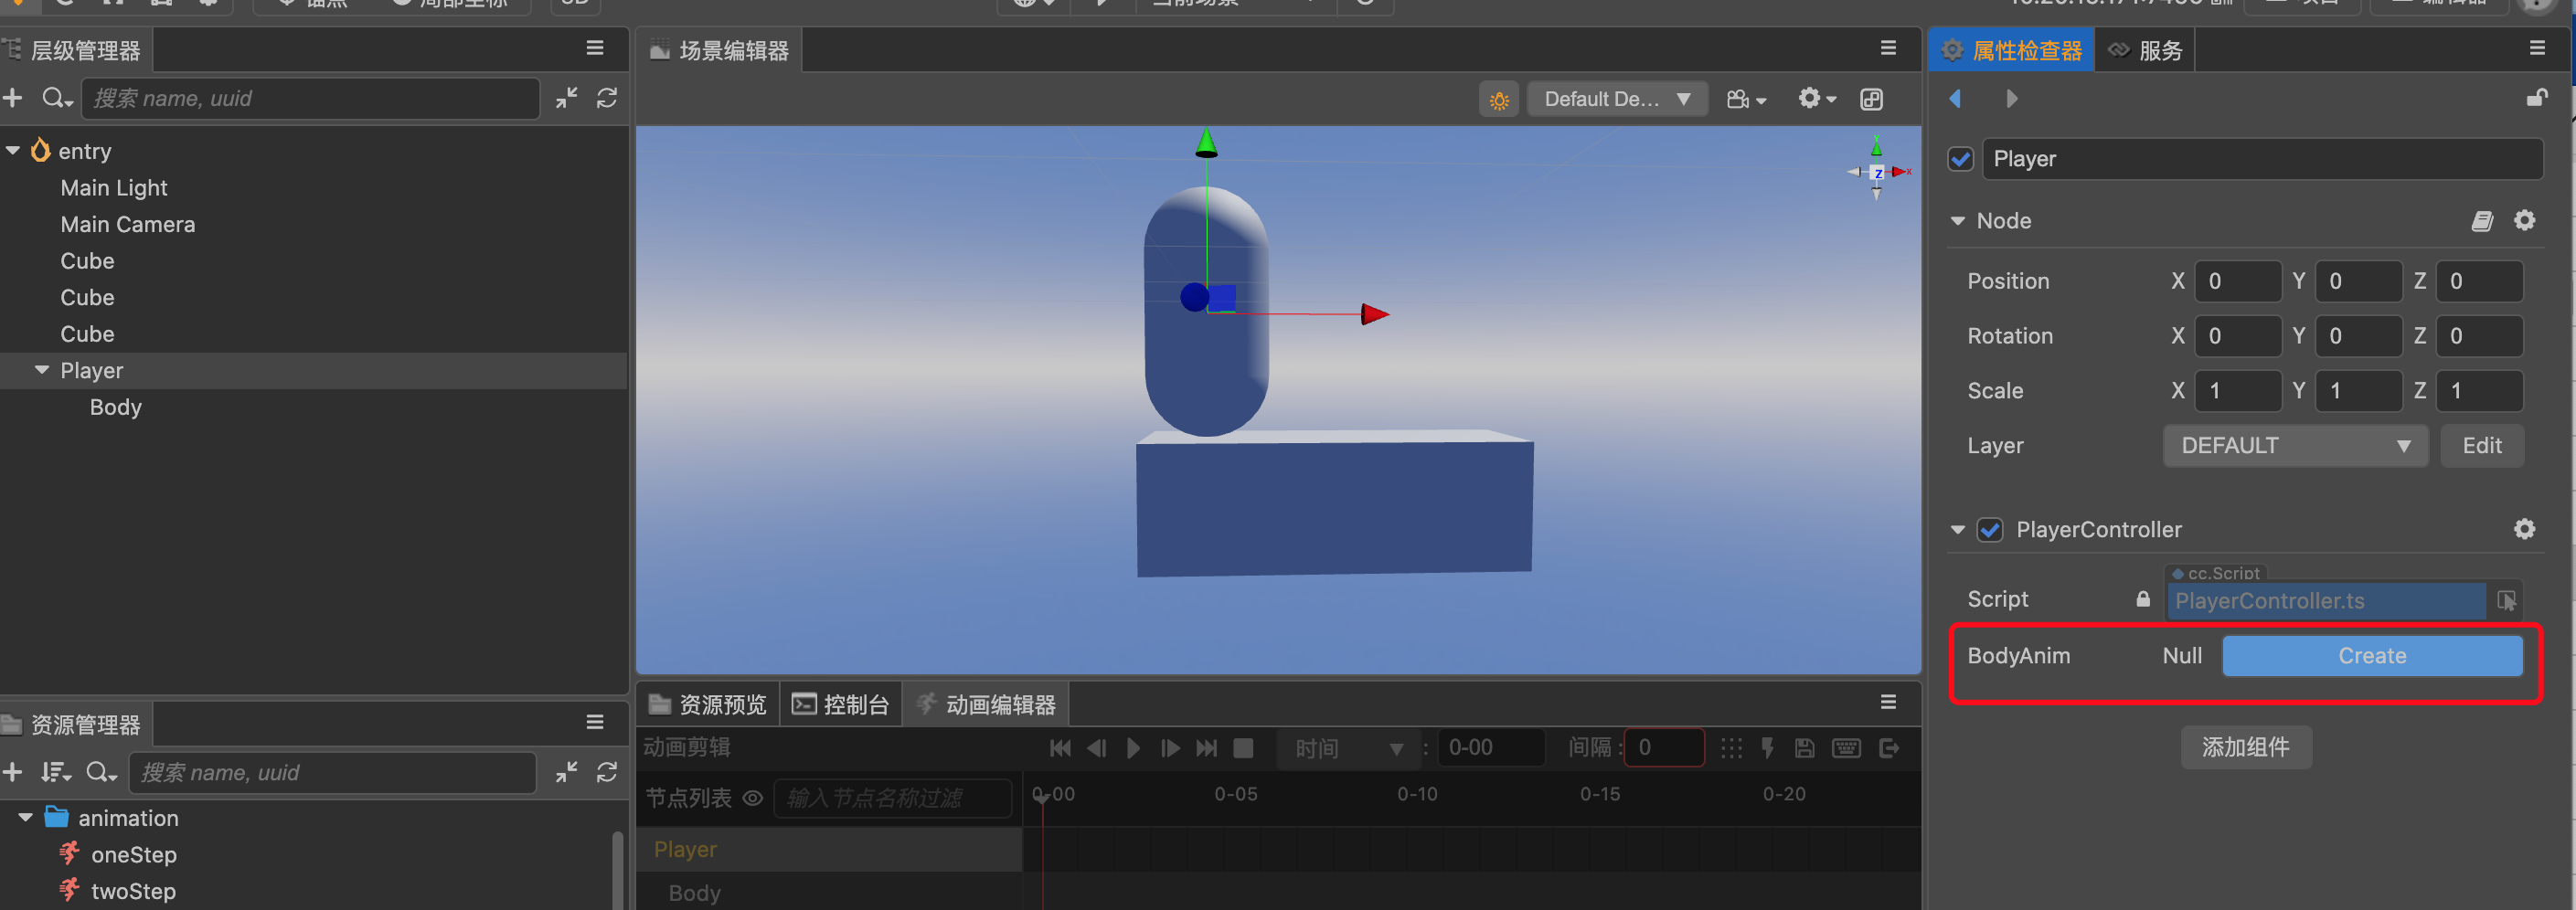The image size is (2576, 910).
Task: Jump to first frame of animation
Action: (1060, 748)
